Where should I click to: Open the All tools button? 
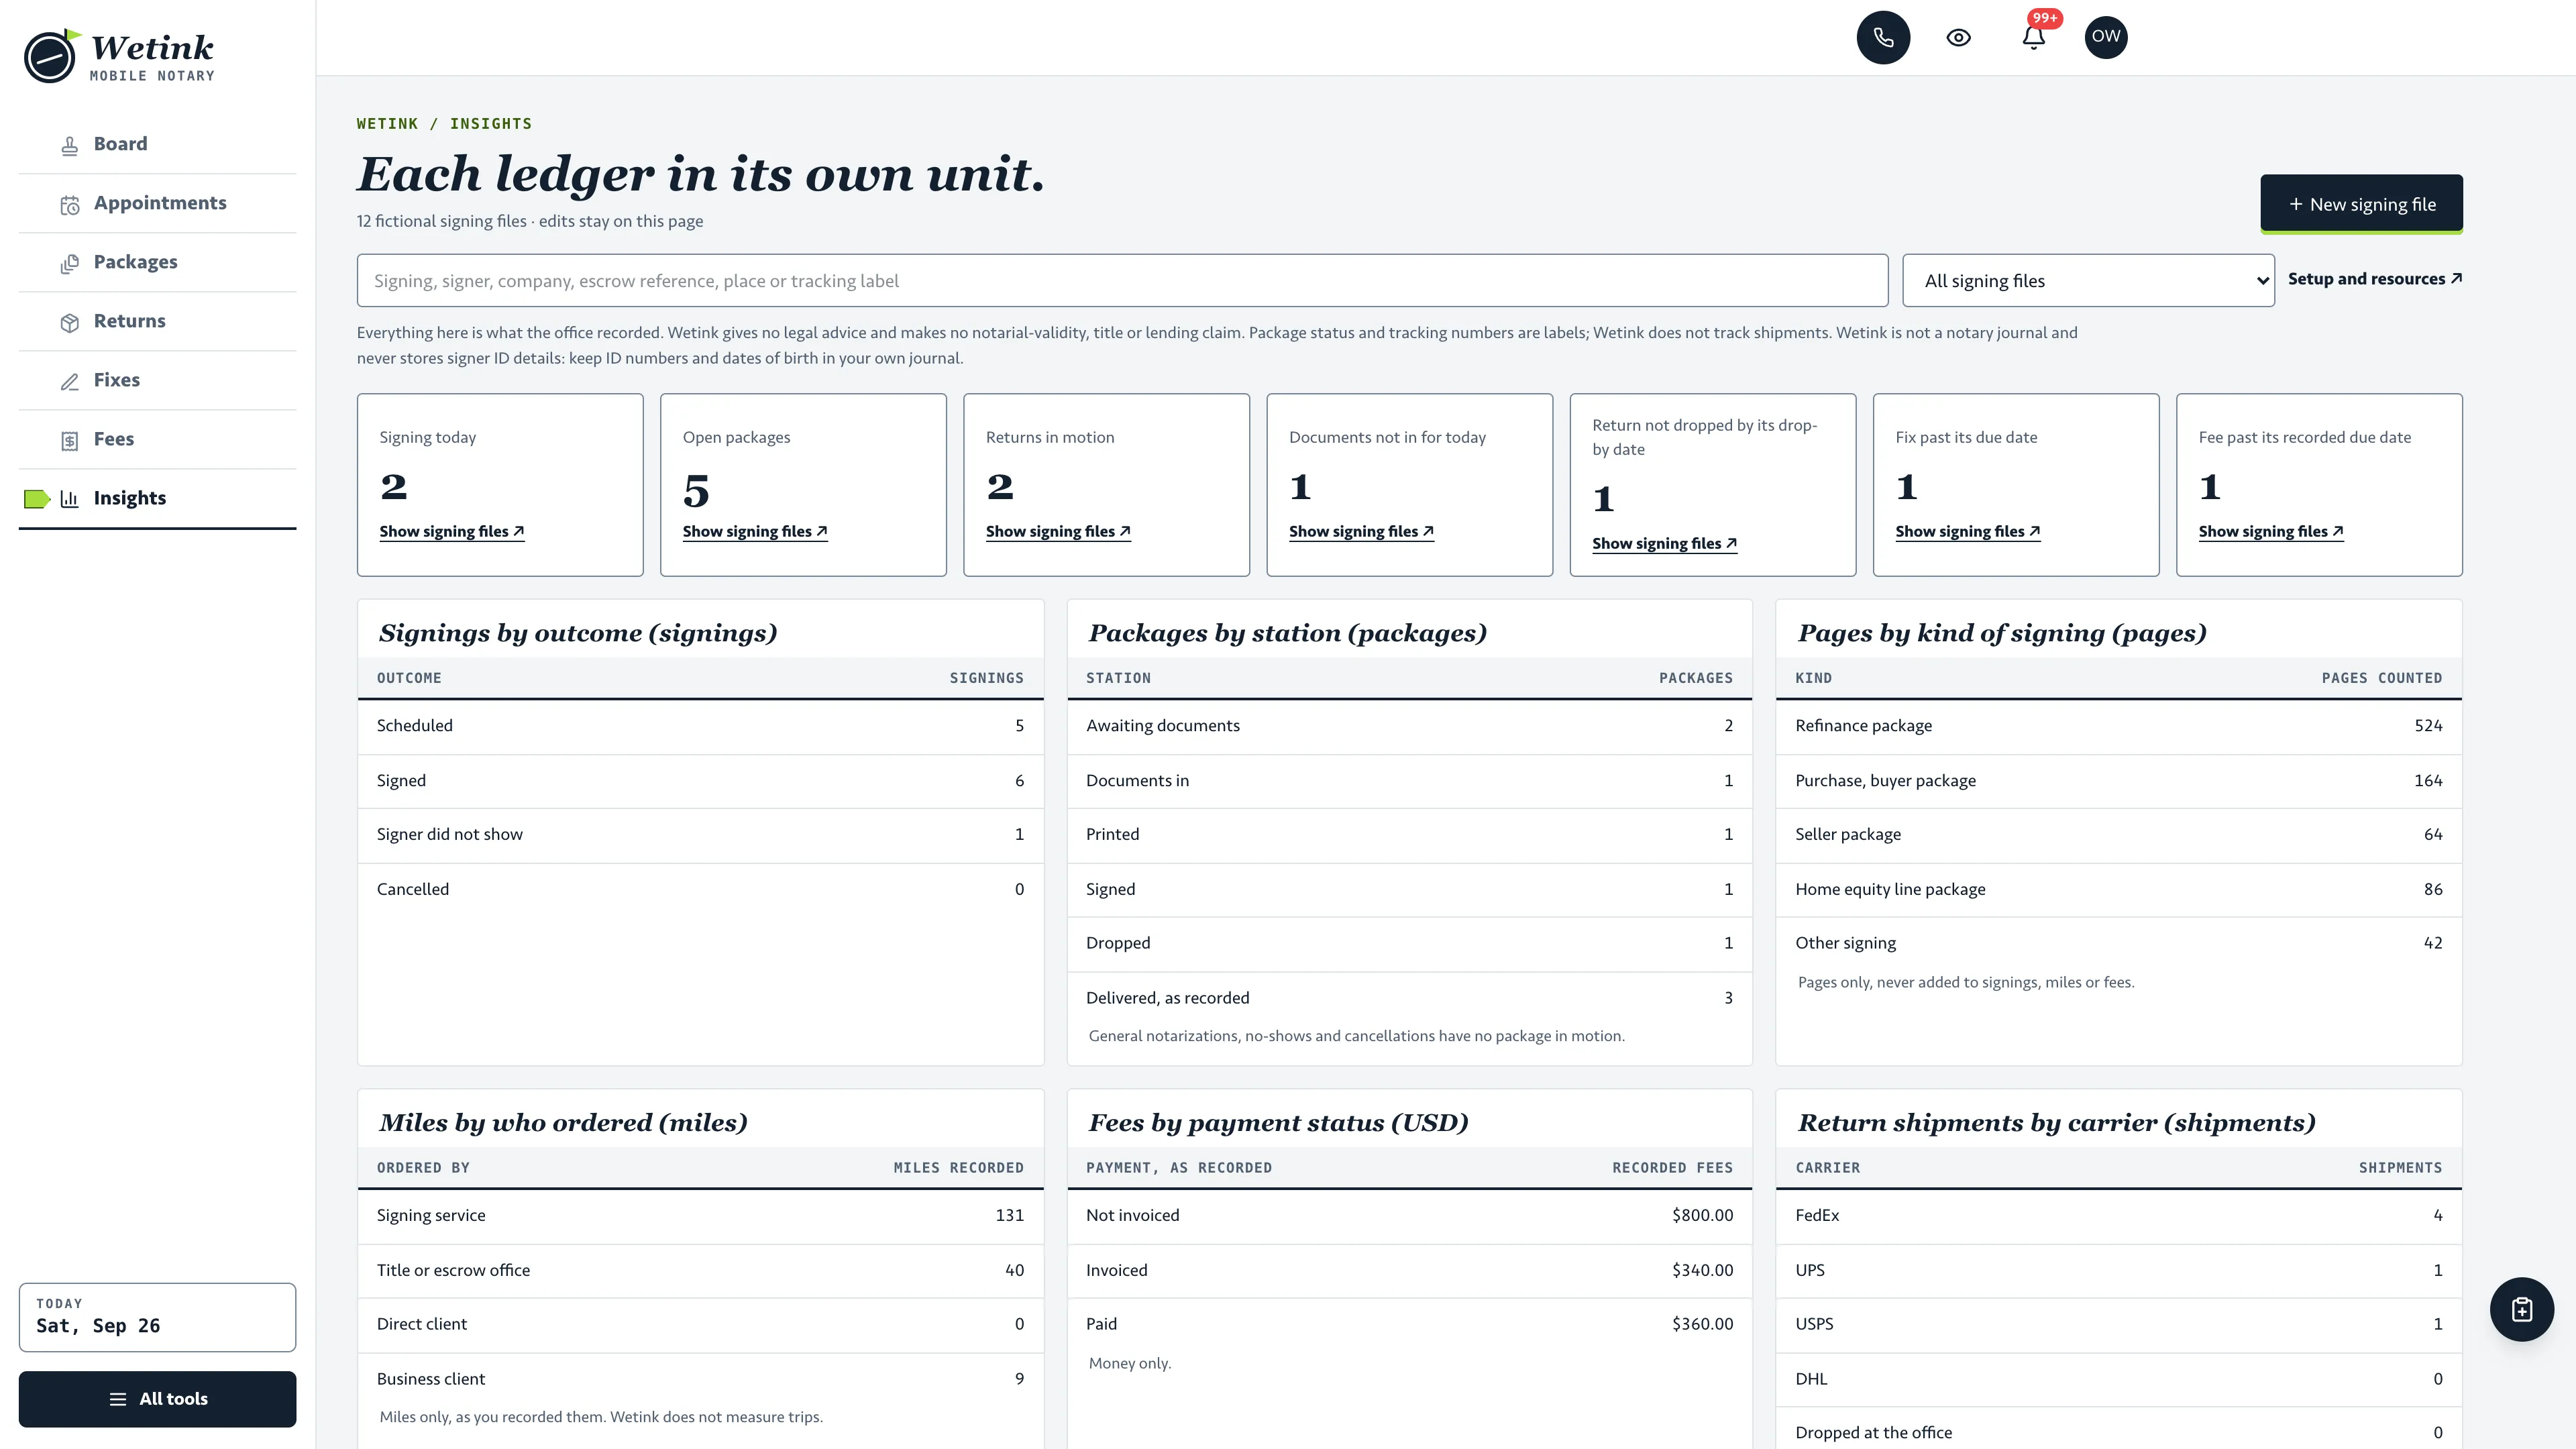157,1399
